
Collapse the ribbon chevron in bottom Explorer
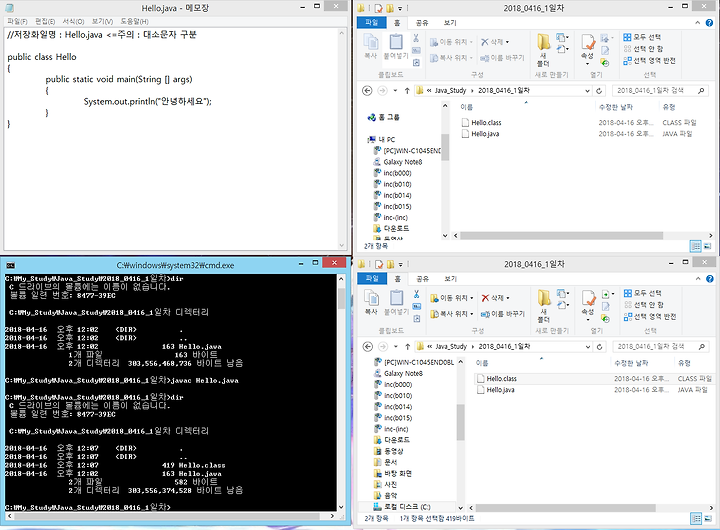coord(698,279)
